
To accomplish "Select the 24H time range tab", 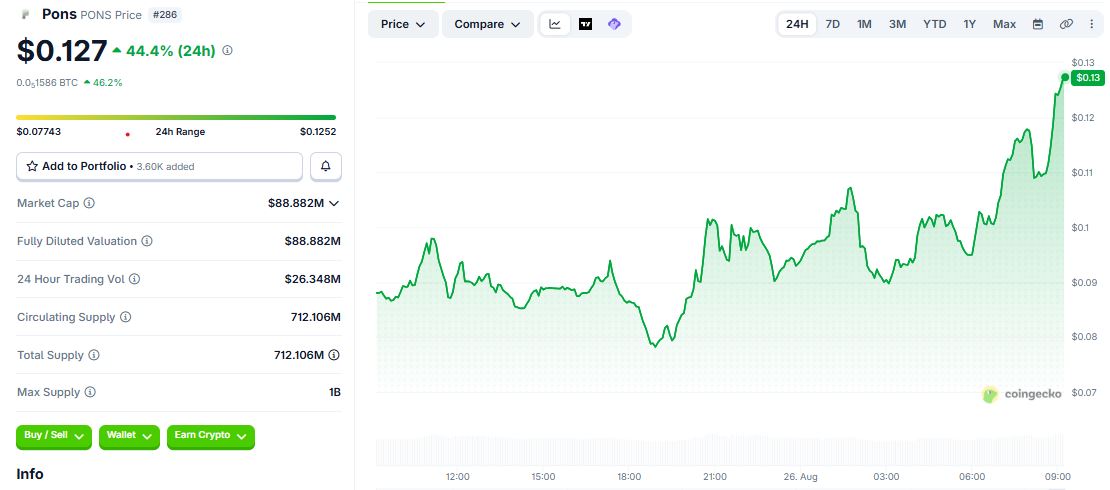I will (797, 24).
